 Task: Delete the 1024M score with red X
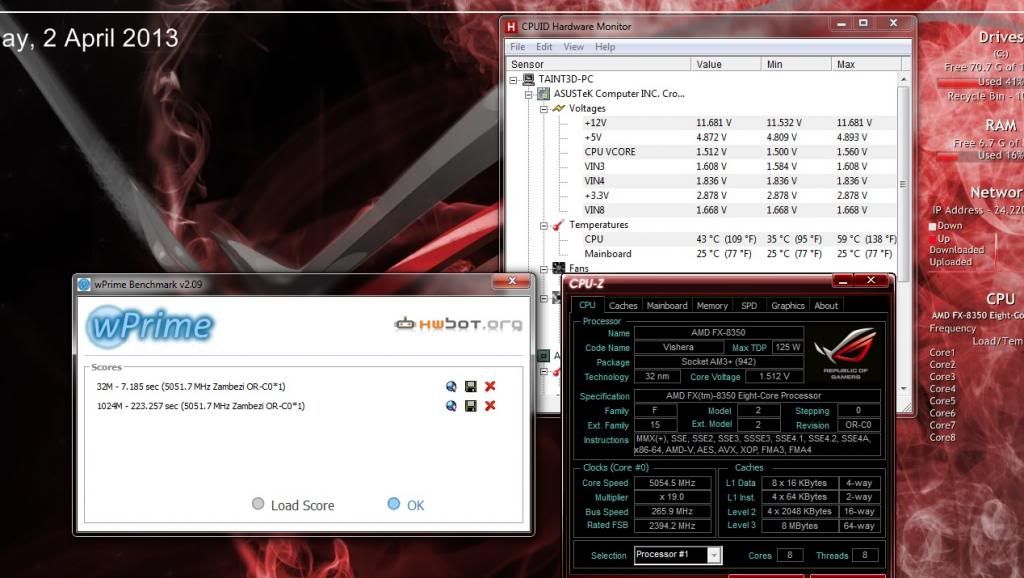point(490,405)
